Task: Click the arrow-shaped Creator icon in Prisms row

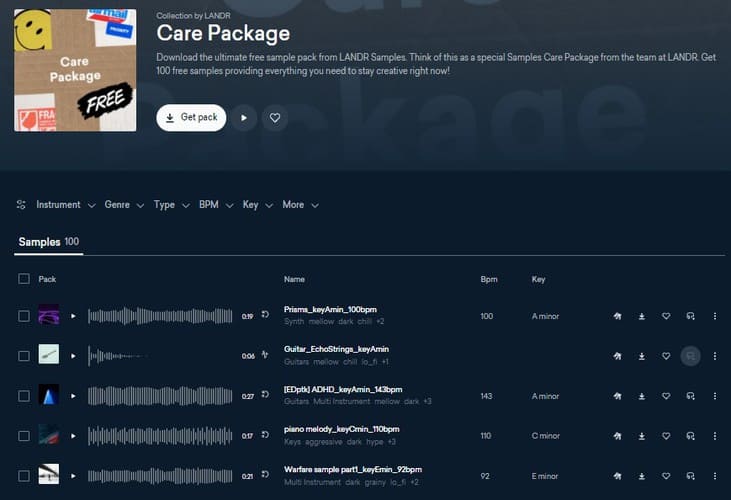Action: 617,316
